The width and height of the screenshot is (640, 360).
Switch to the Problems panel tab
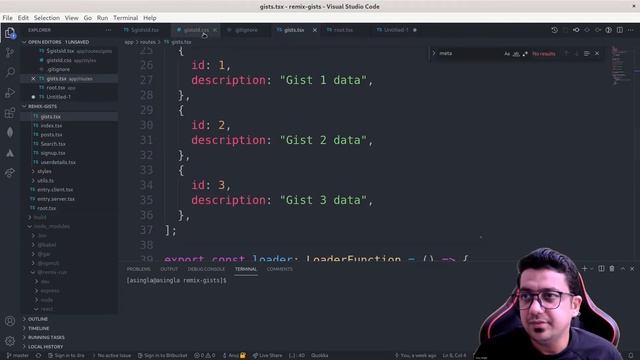tap(138, 269)
